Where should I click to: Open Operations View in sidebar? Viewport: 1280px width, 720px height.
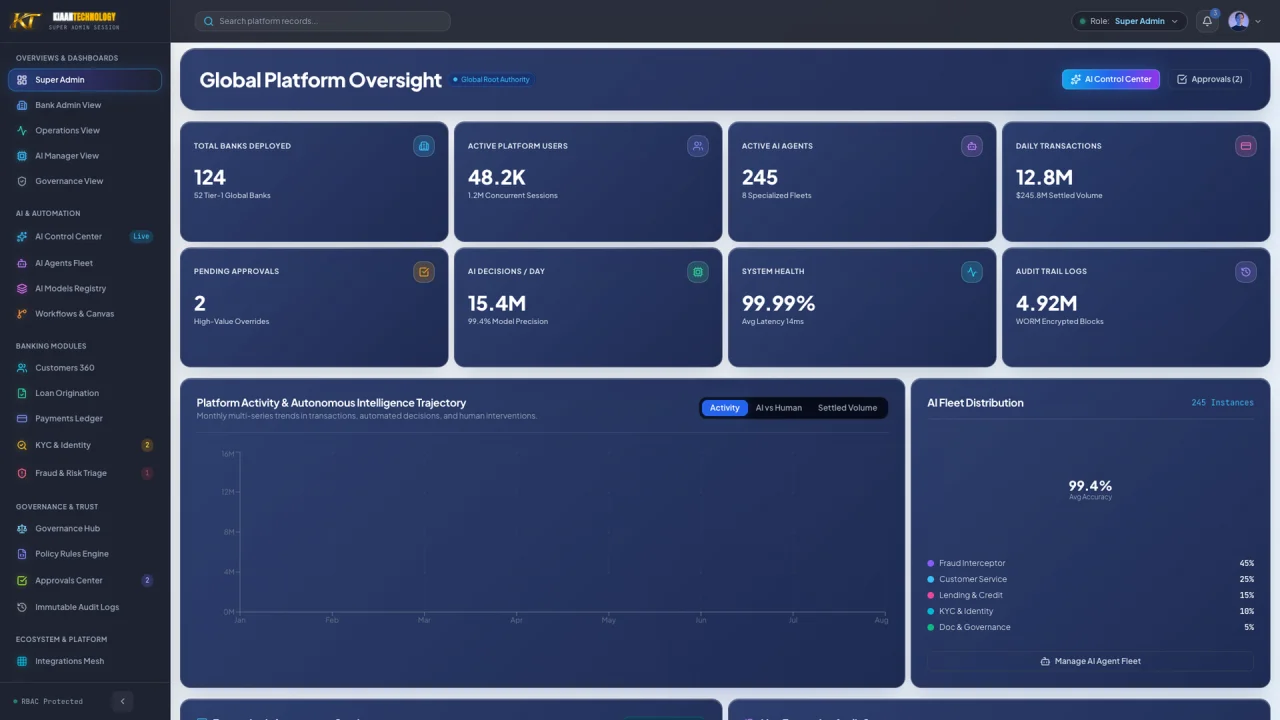(x=85, y=130)
